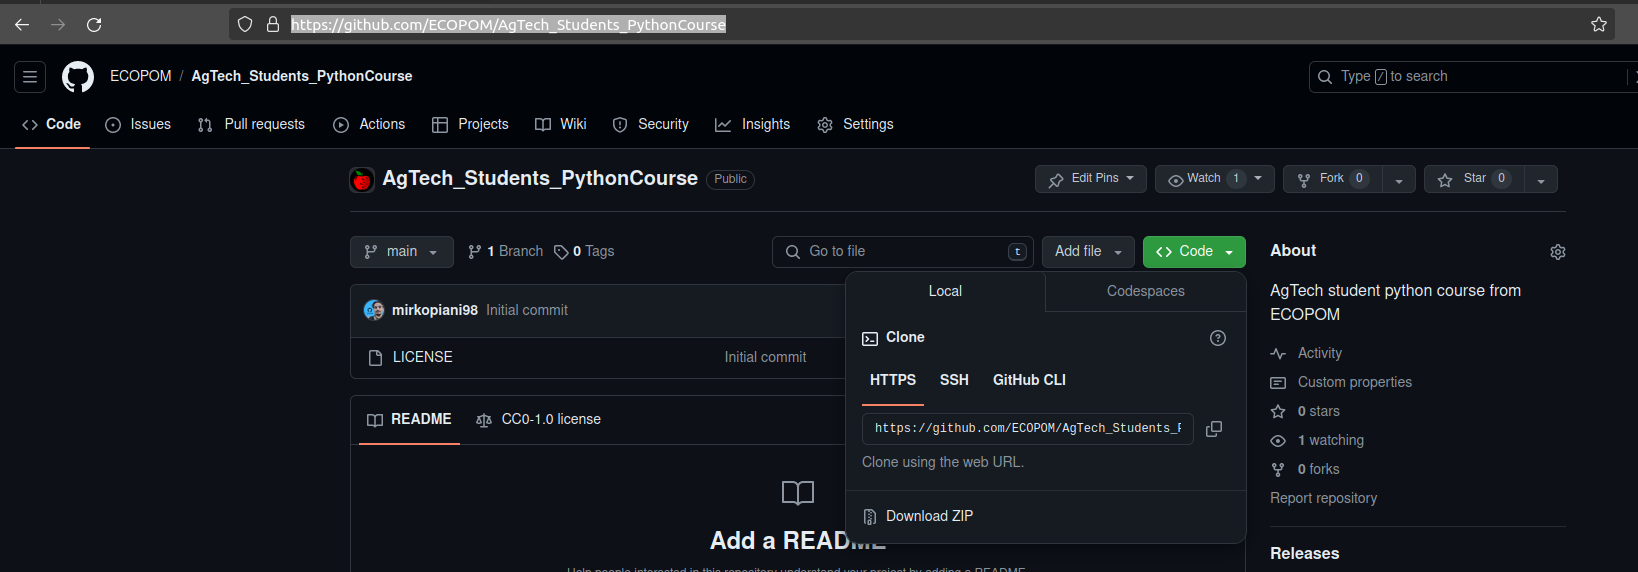Image resolution: width=1638 pixels, height=572 pixels.
Task: Focus the Go to file search field
Action: (903, 252)
